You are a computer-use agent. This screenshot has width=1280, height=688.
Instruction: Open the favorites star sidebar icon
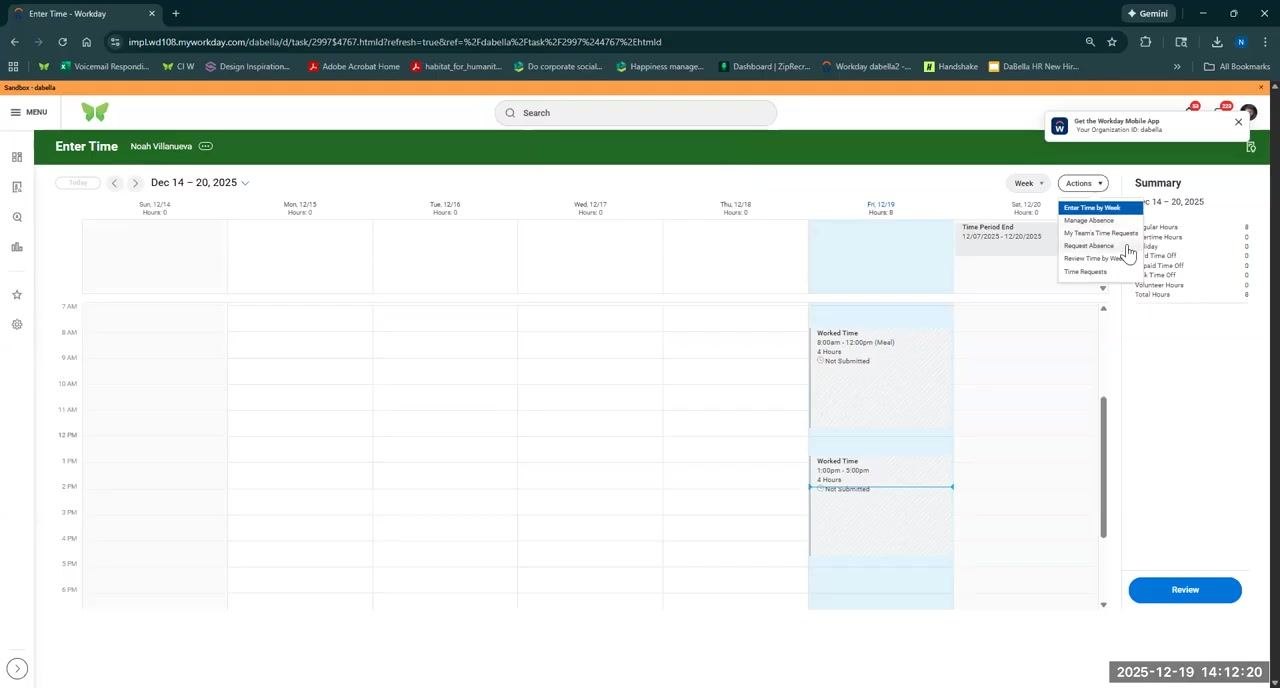coord(17,295)
